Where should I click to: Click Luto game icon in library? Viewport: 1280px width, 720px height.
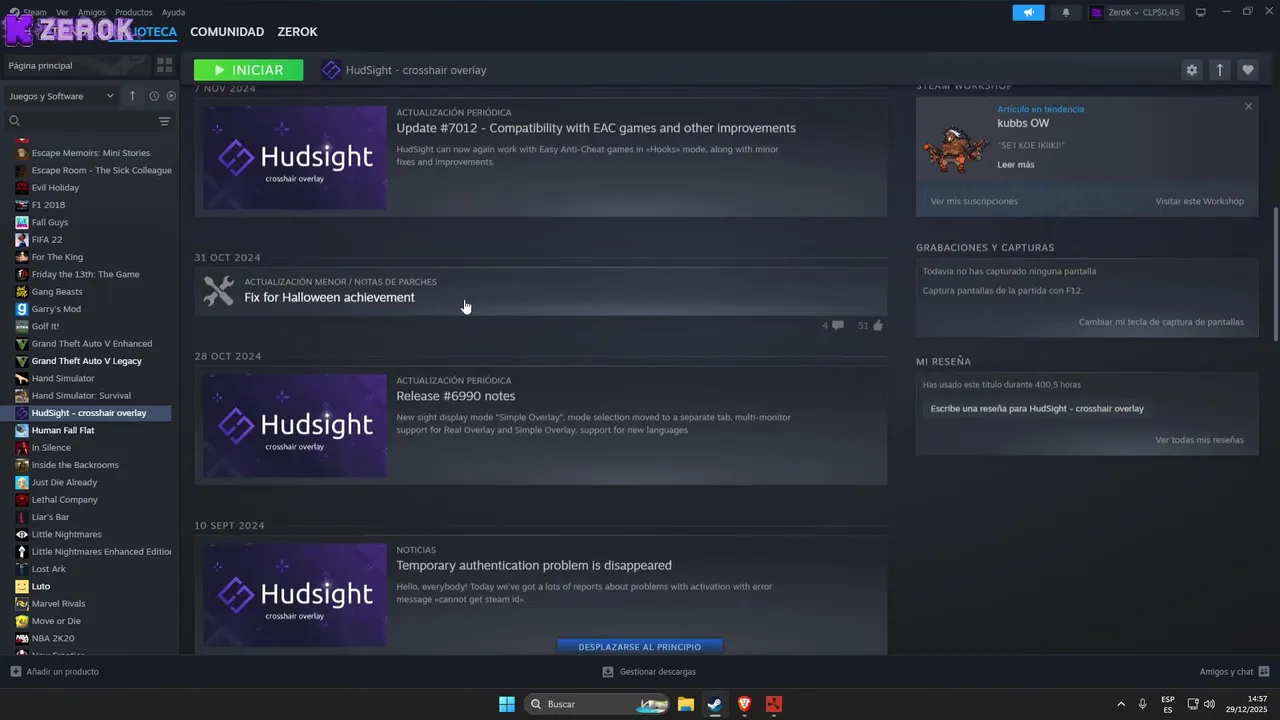point(22,586)
